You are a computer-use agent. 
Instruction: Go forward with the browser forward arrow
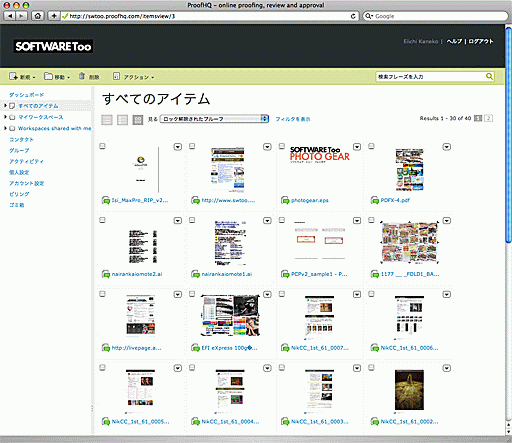(21, 16)
